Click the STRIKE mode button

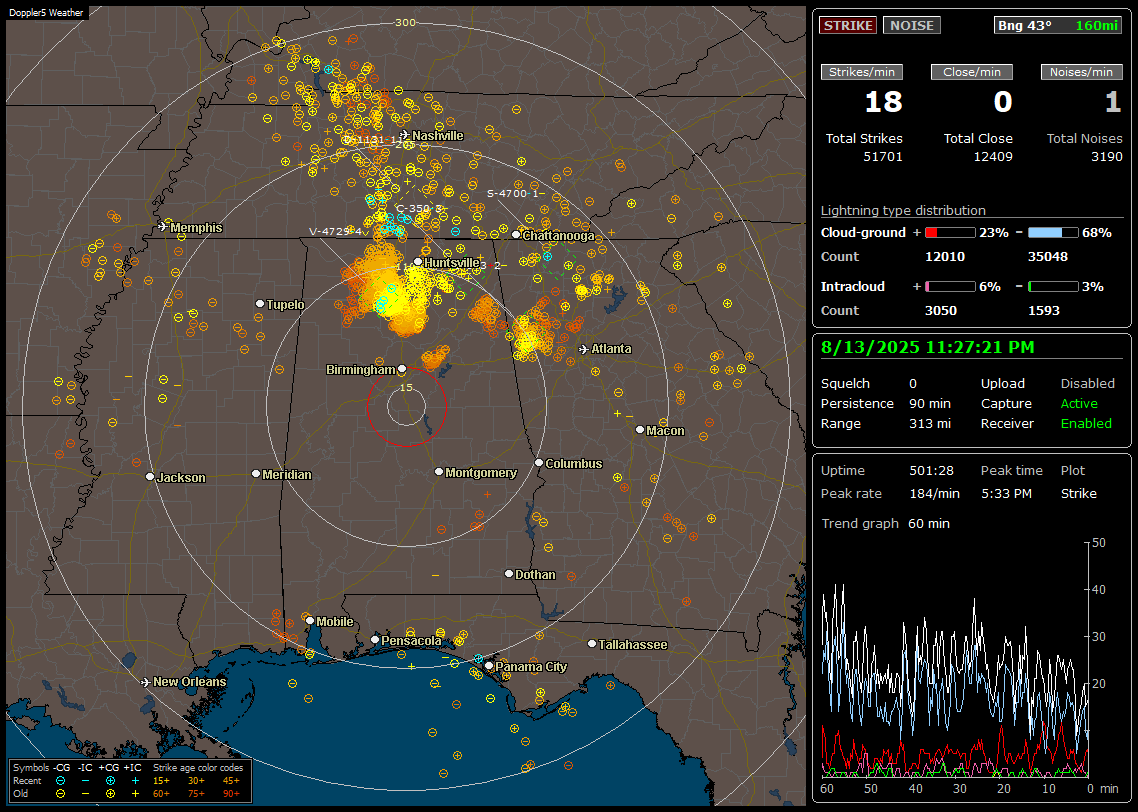pos(848,25)
